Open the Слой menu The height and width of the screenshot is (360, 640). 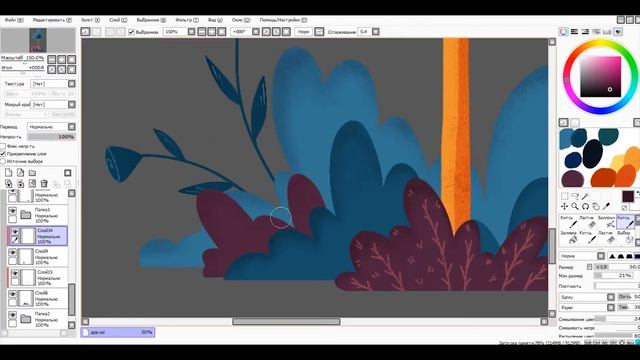118,20
